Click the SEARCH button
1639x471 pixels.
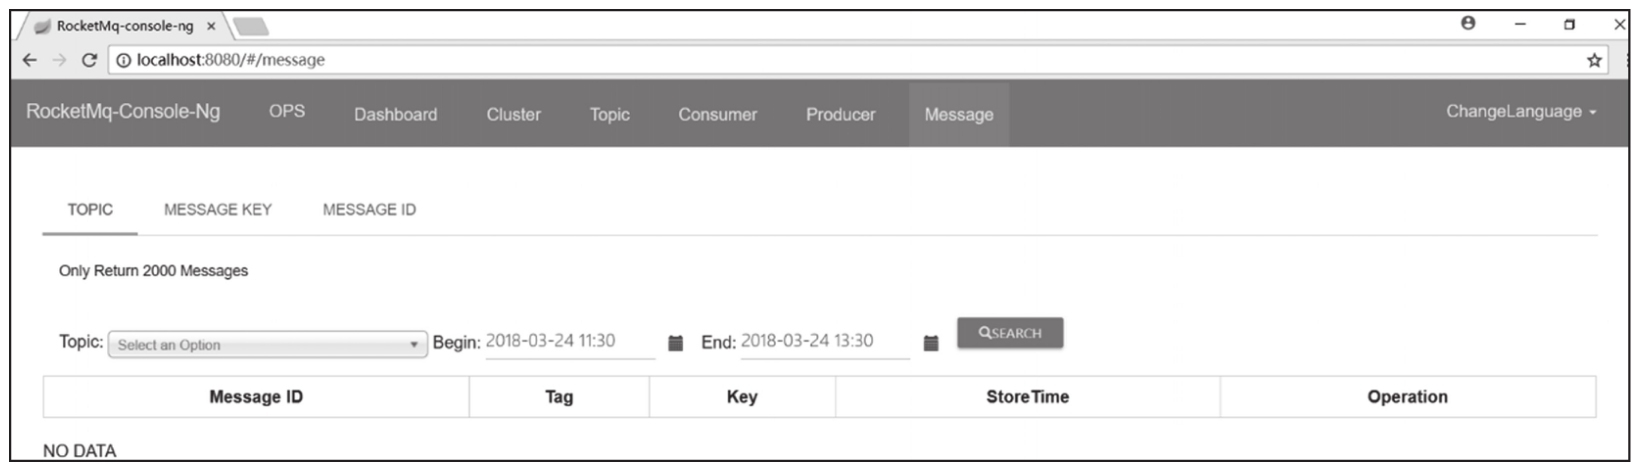click(1010, 333)
